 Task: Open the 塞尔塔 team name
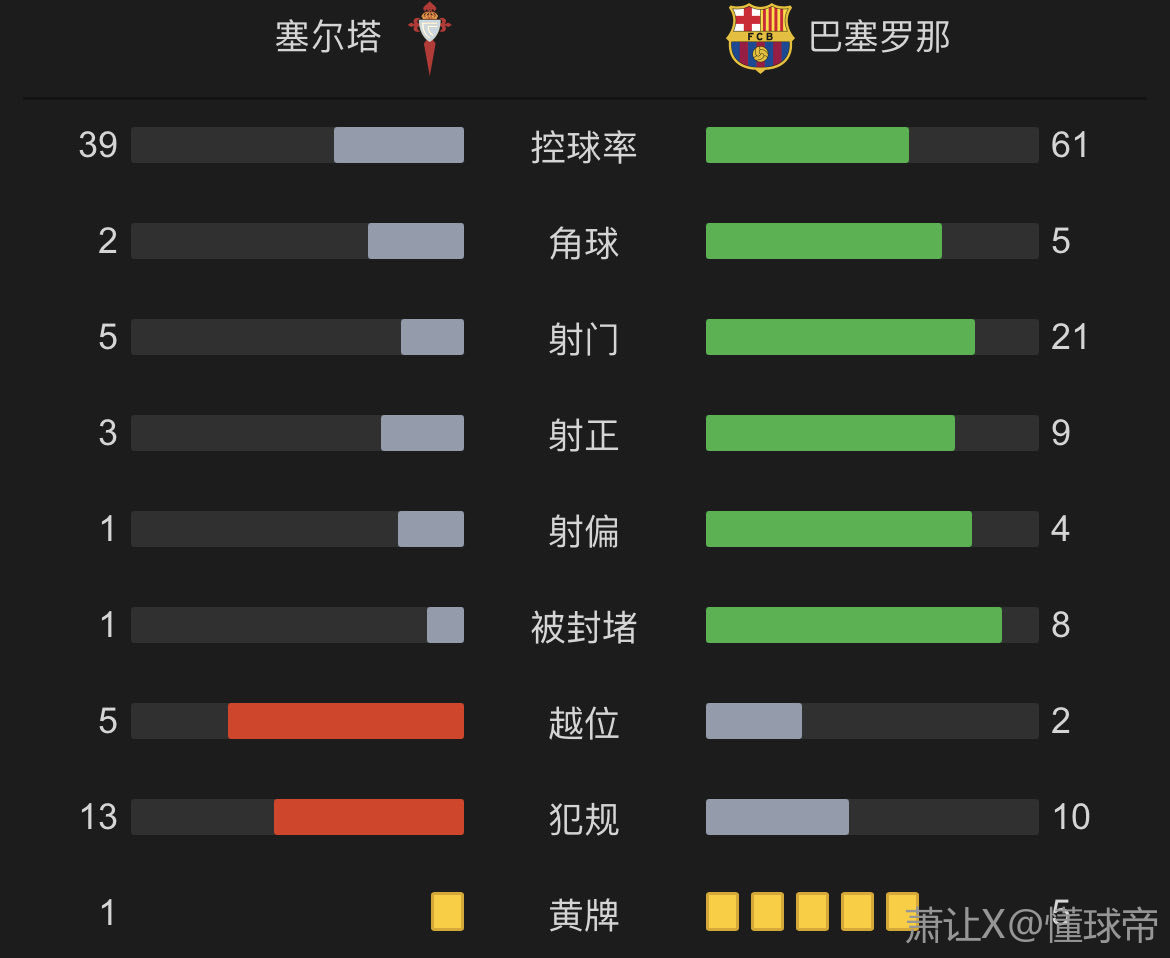click(329, 37)
